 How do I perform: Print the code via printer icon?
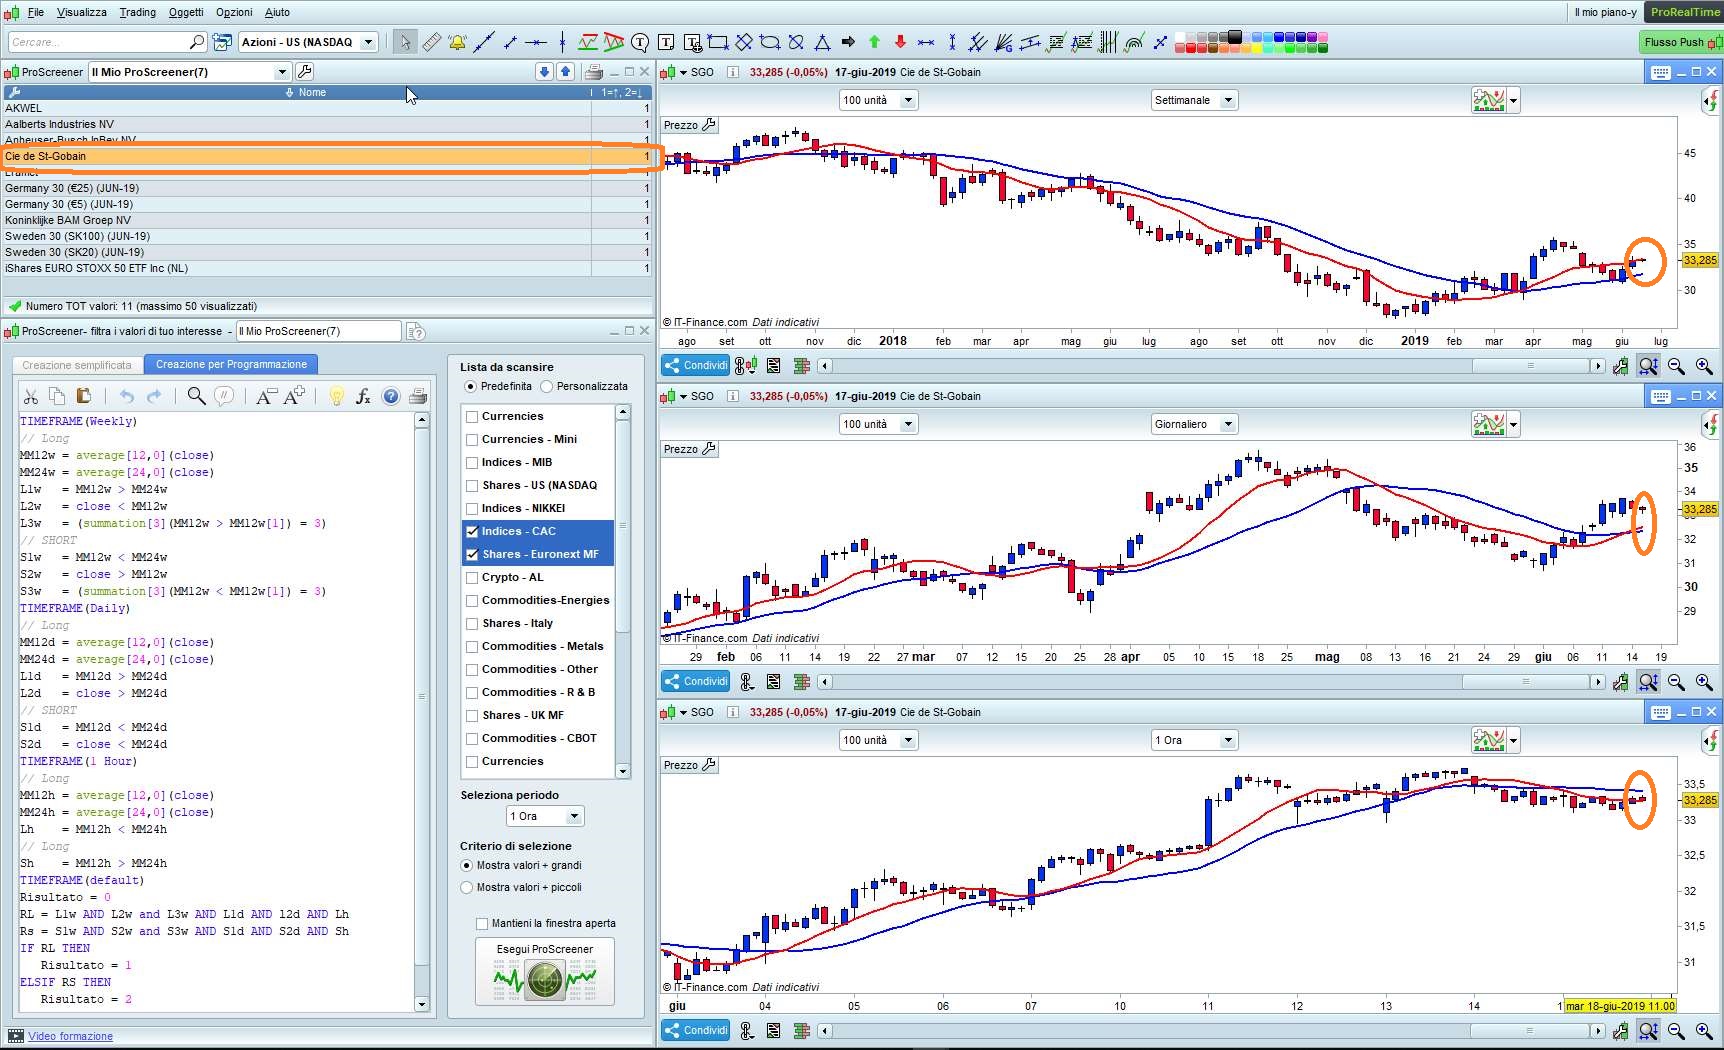[x=418, y=397]
